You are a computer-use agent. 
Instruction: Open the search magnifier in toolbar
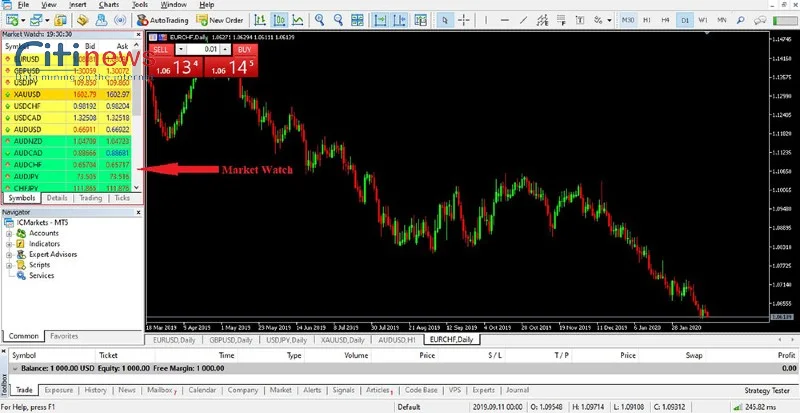point(740,20)
